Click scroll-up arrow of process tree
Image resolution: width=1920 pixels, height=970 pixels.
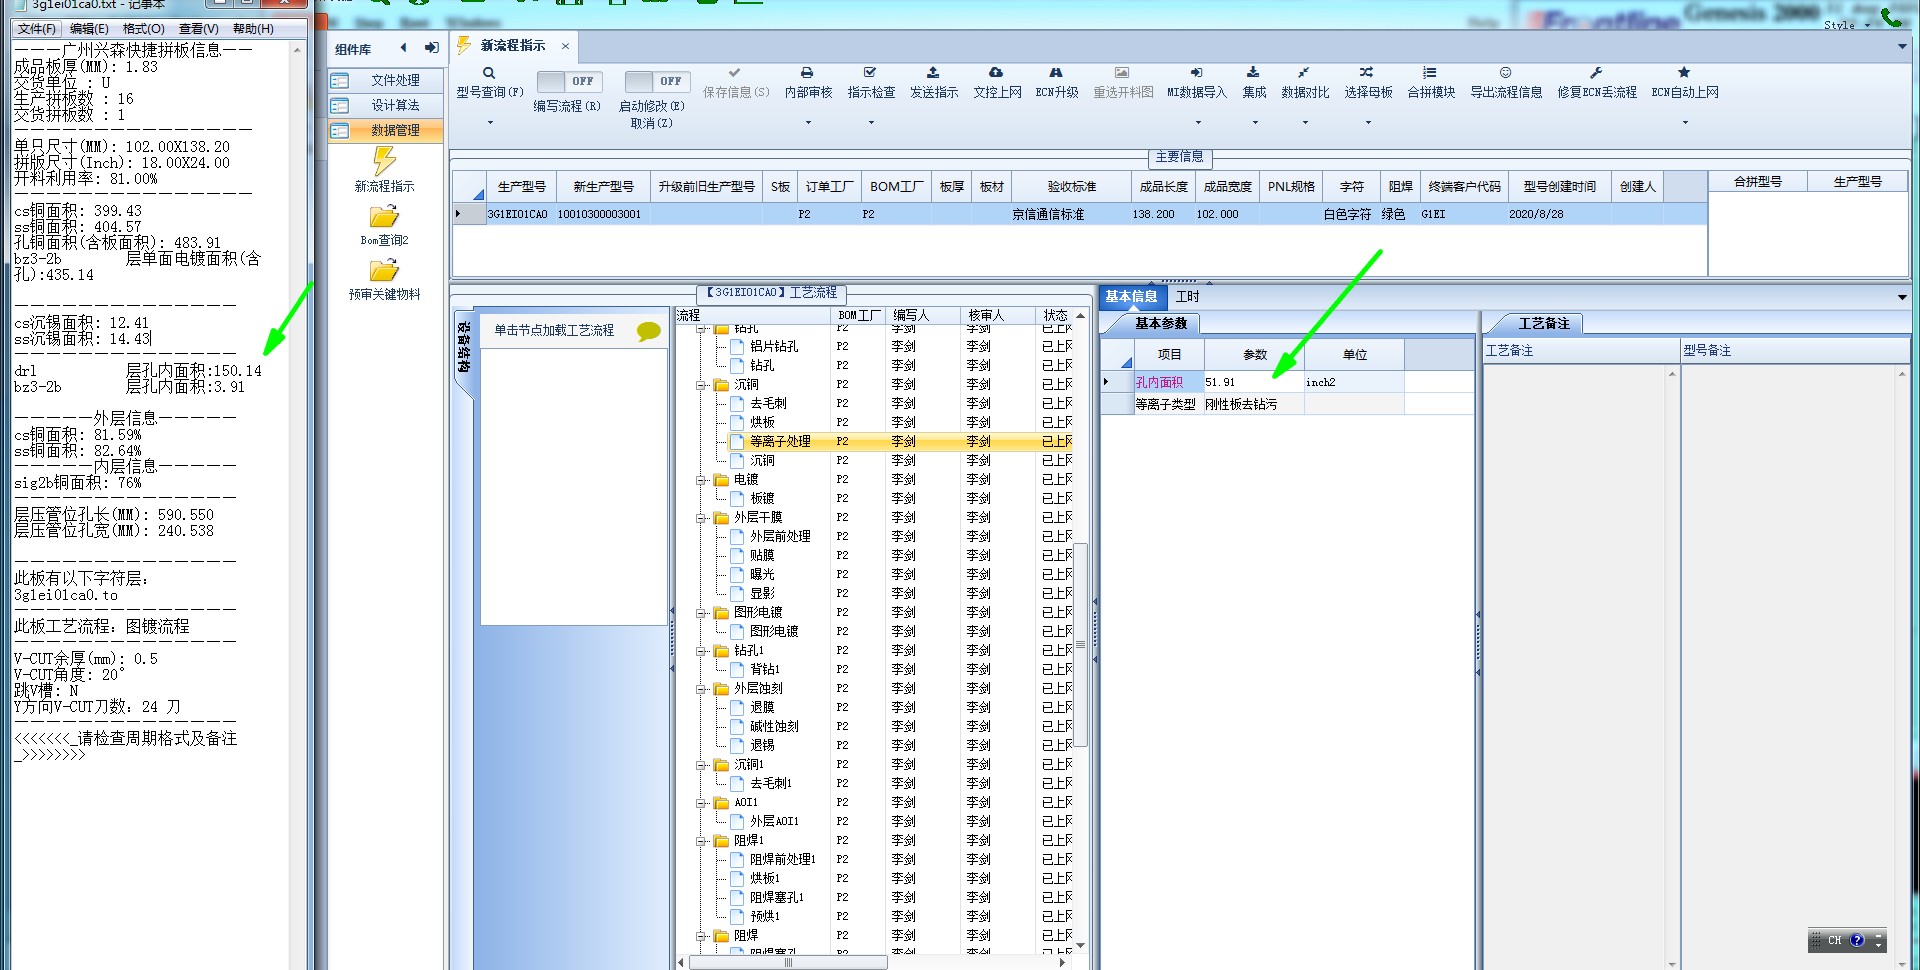[x=1080, y=316]
